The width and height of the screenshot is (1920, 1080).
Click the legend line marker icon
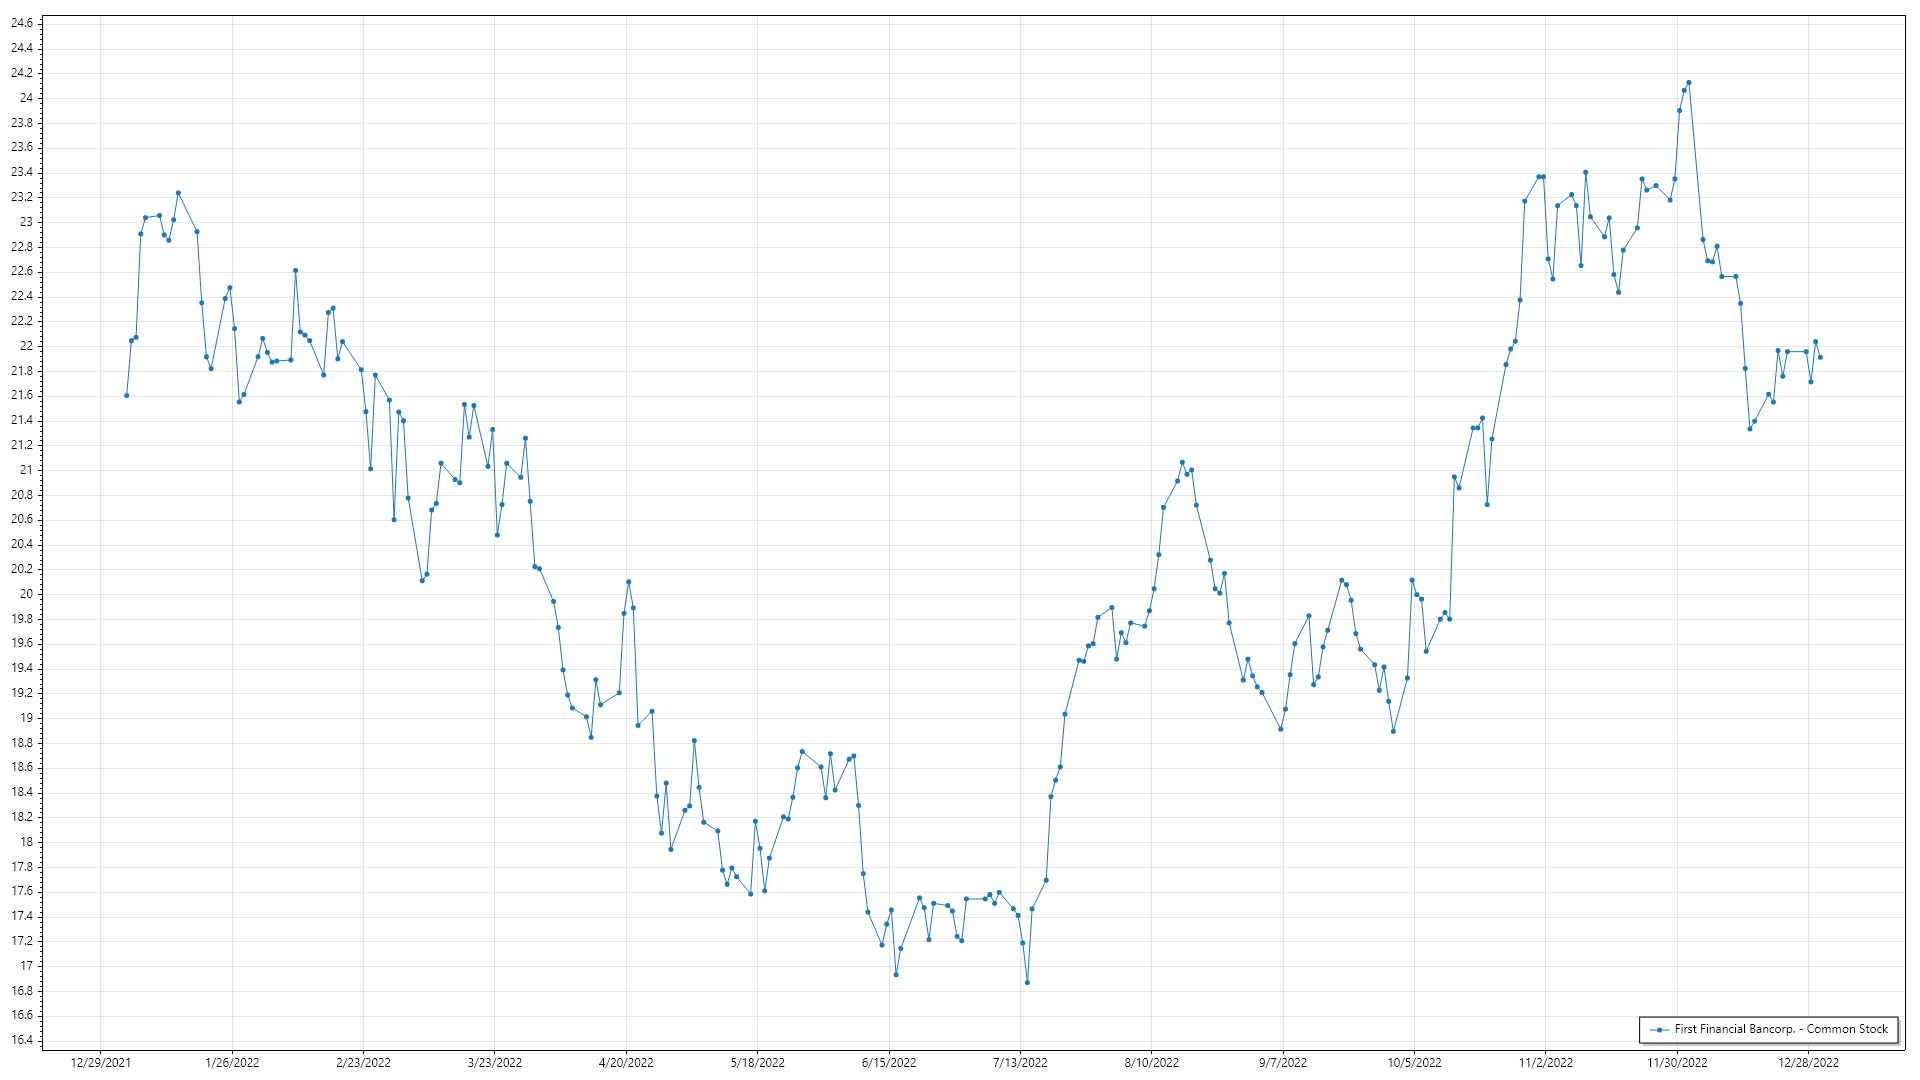(1659, 1029)
